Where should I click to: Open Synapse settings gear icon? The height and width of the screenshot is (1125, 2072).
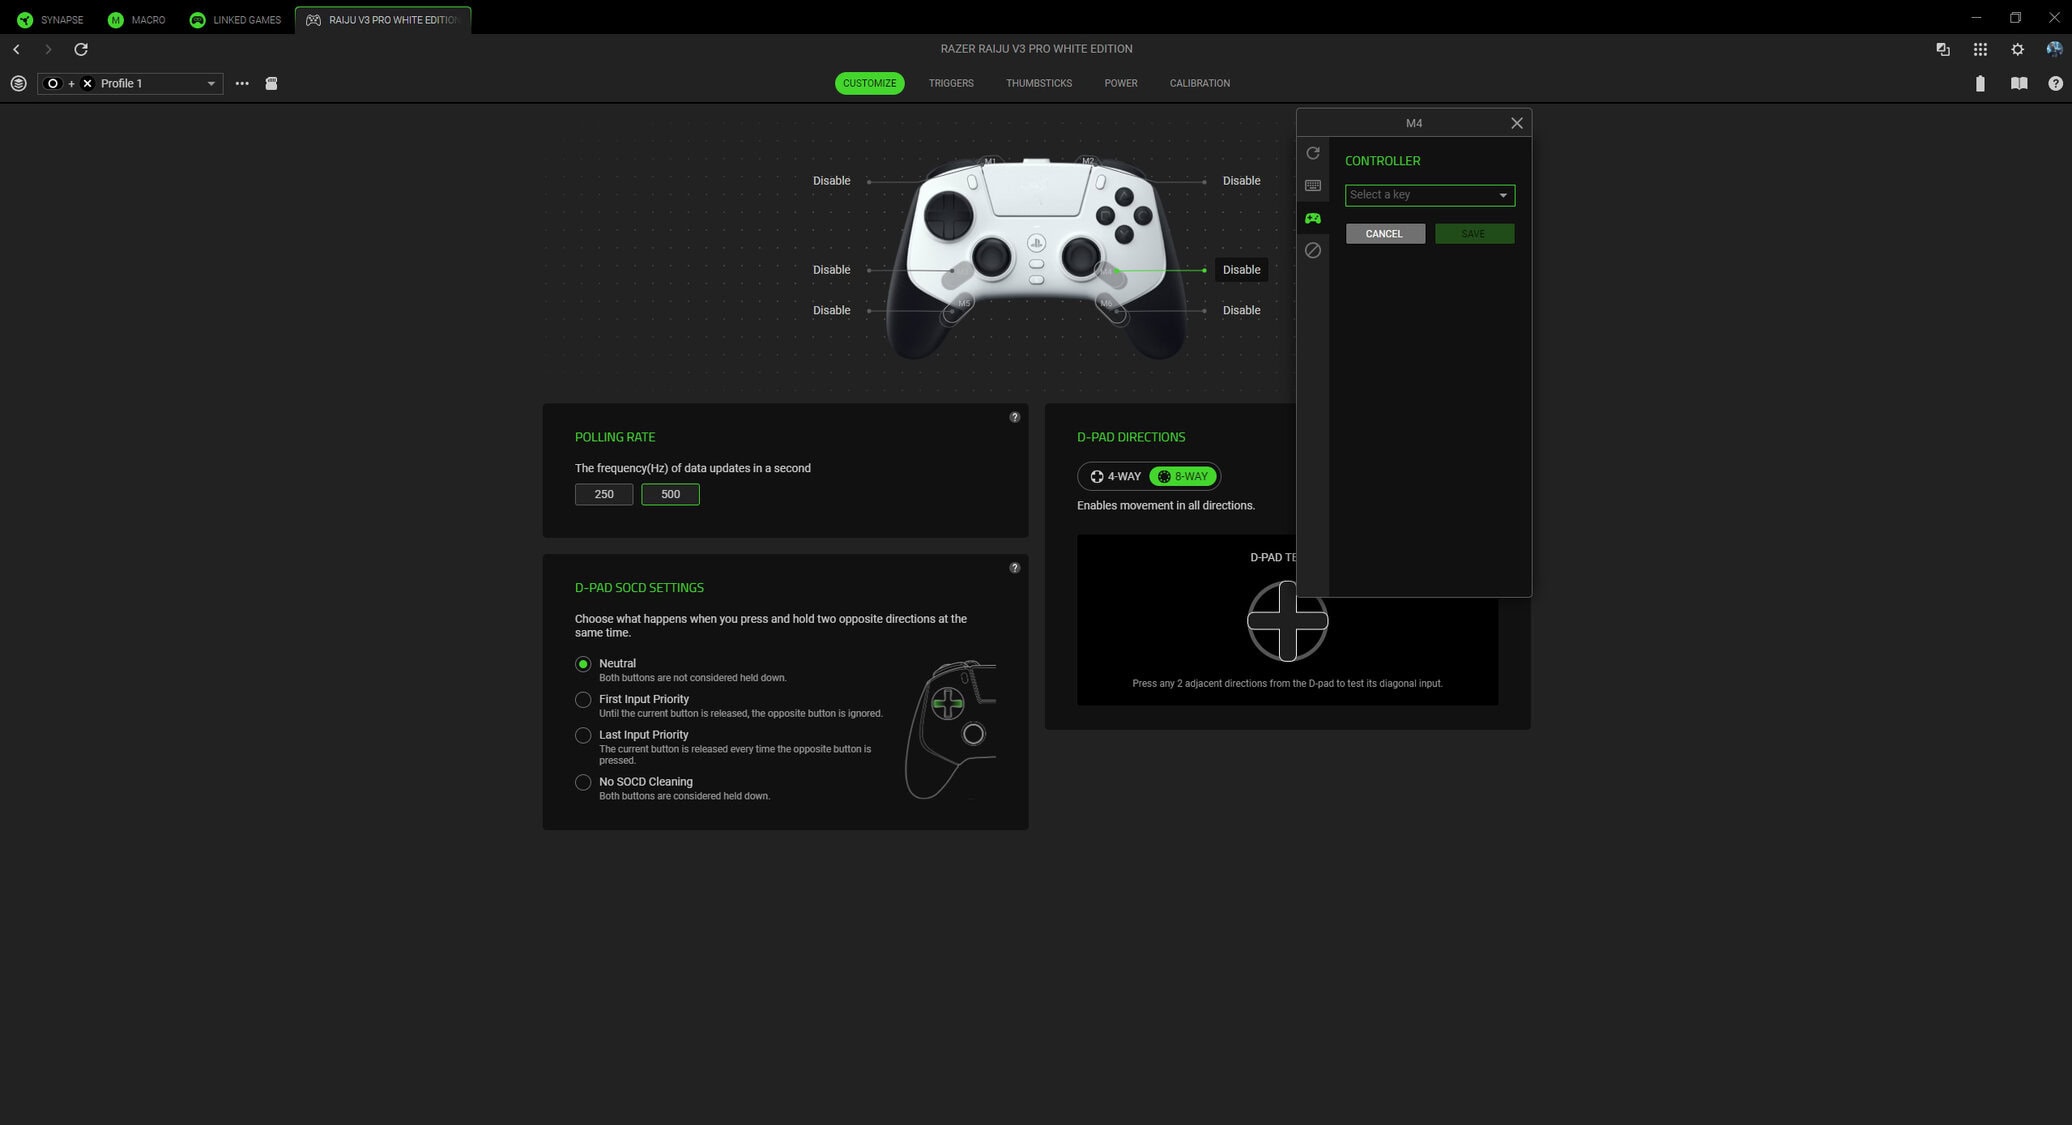(2017, 49)
